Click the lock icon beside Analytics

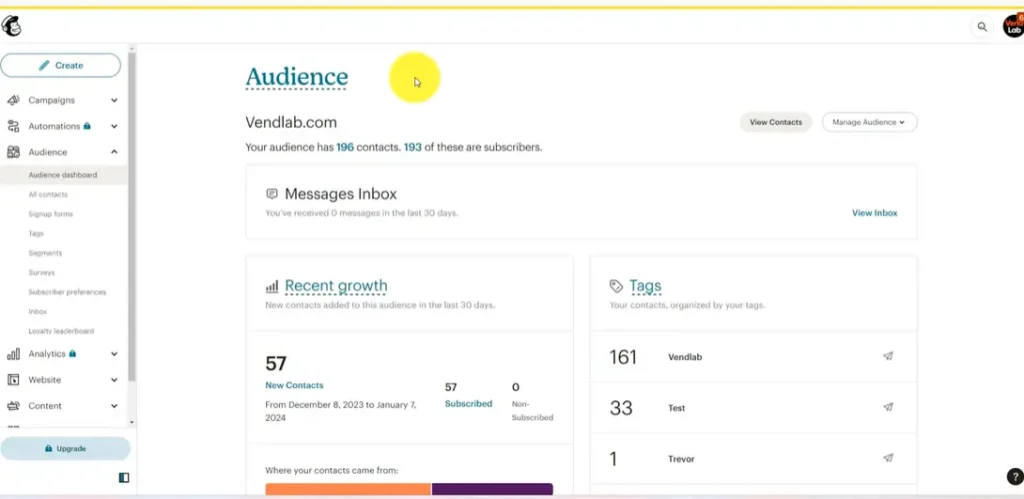[72, 353]
